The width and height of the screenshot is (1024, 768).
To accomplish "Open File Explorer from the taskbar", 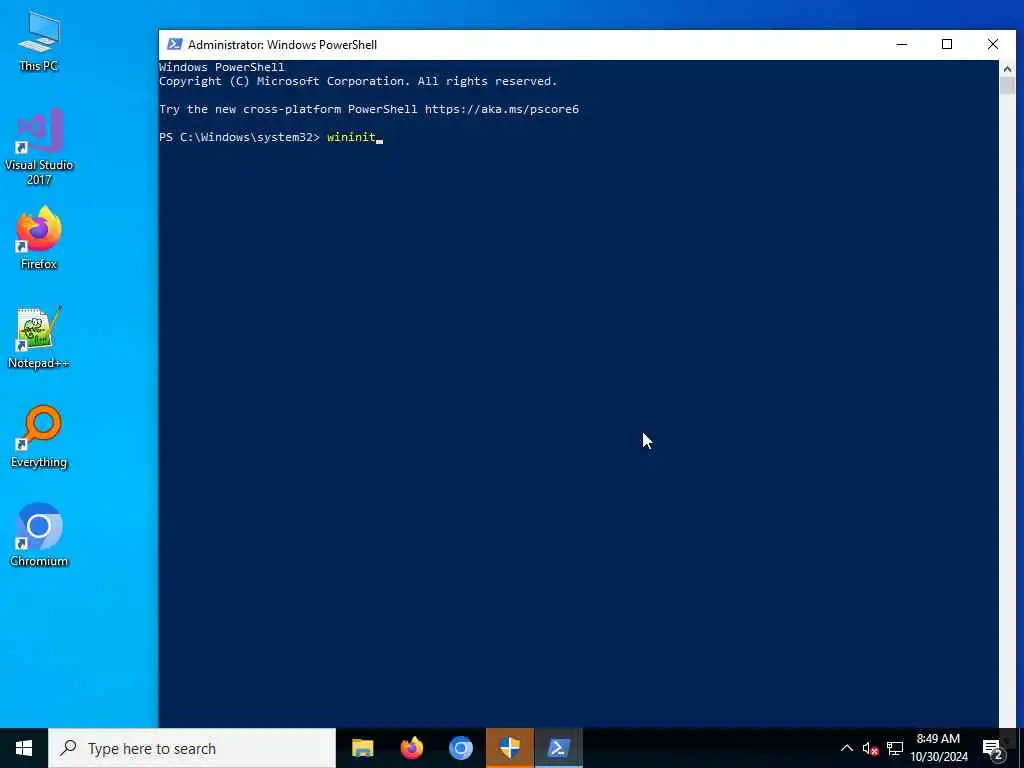I will pos(362,748).
